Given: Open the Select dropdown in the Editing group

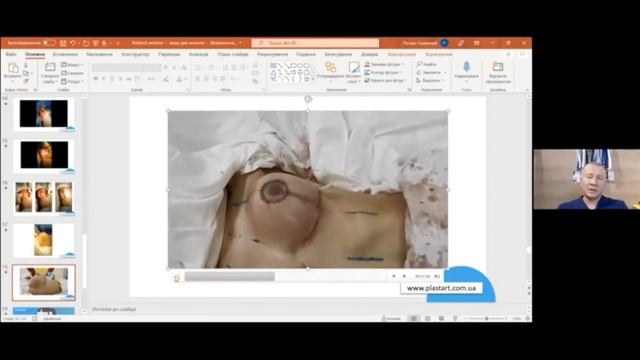Looking at the screenshot, I should click(x=430, y=81).
